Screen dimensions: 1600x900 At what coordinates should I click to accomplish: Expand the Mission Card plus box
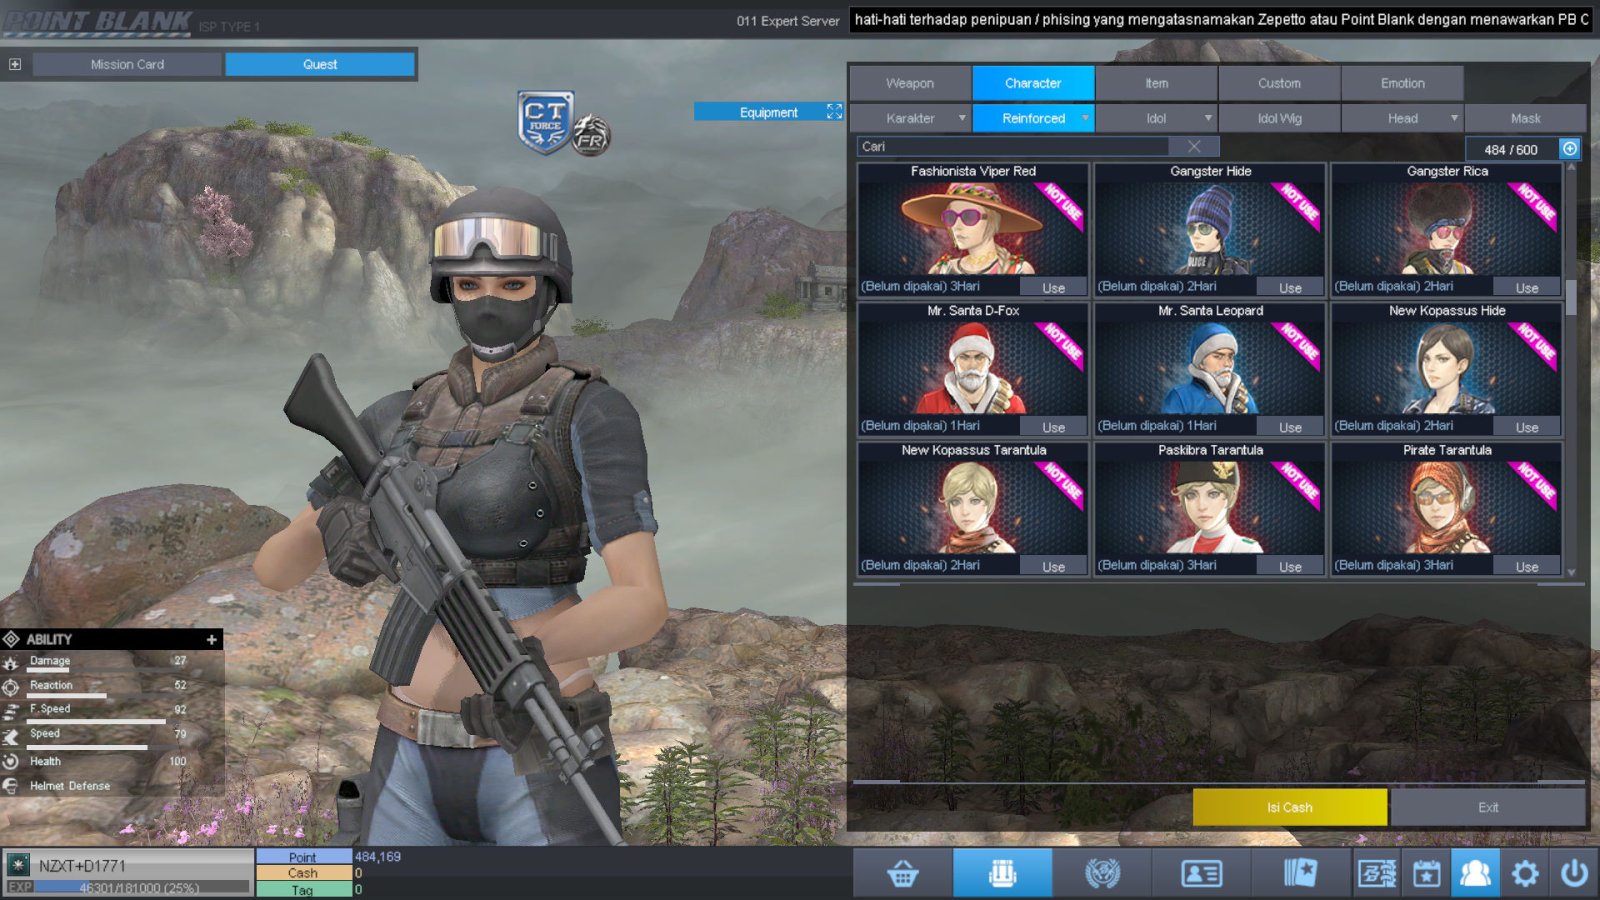click(15, 64)
